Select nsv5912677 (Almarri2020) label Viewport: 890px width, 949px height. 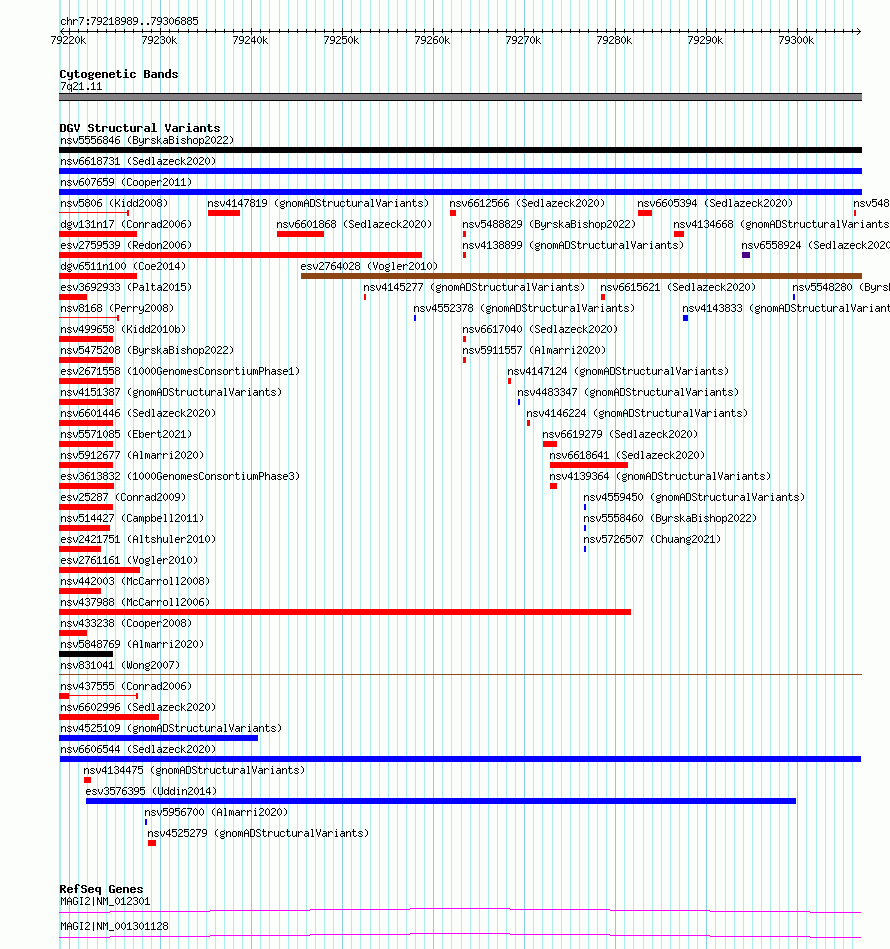[x=132, y=455]
